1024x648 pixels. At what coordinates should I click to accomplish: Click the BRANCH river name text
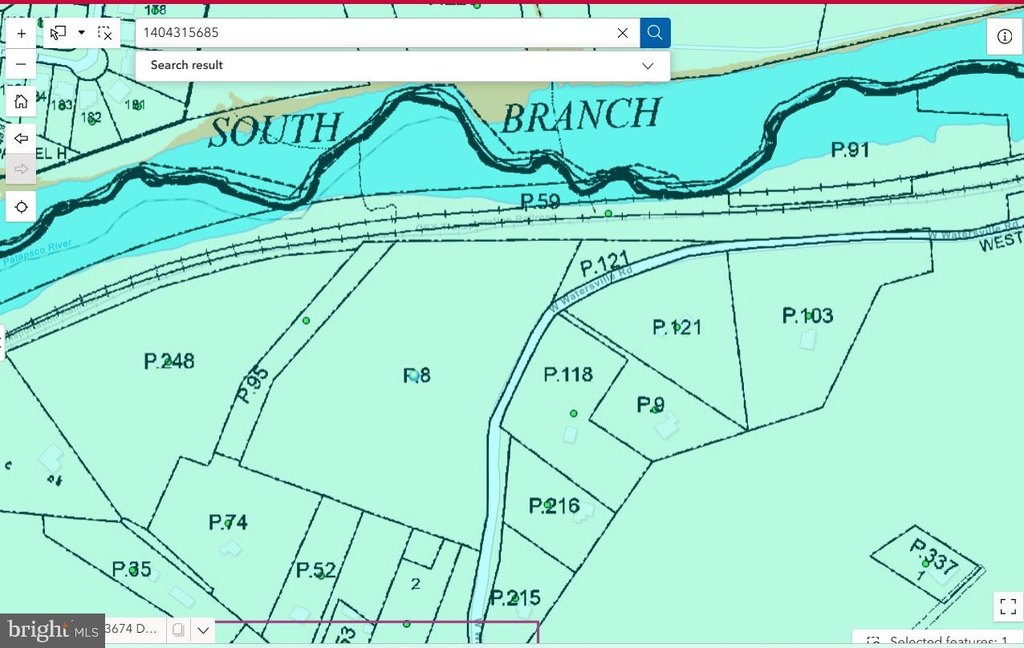point(581,115)
